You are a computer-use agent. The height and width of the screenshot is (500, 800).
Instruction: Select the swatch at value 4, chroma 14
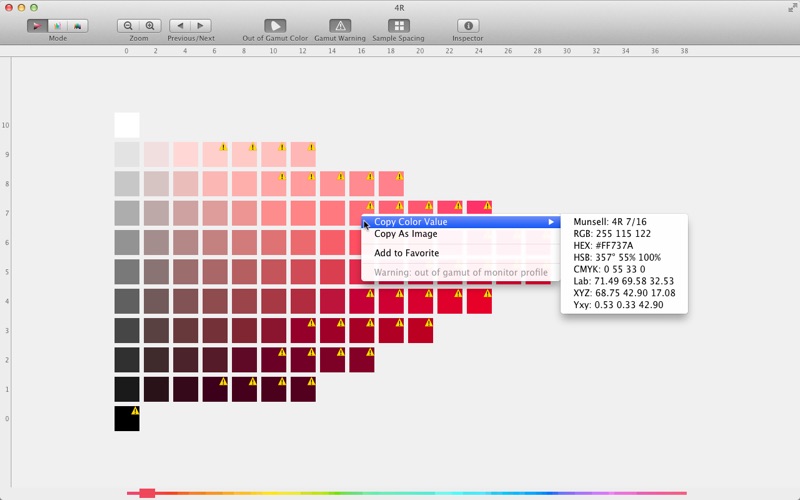[333, 301]
